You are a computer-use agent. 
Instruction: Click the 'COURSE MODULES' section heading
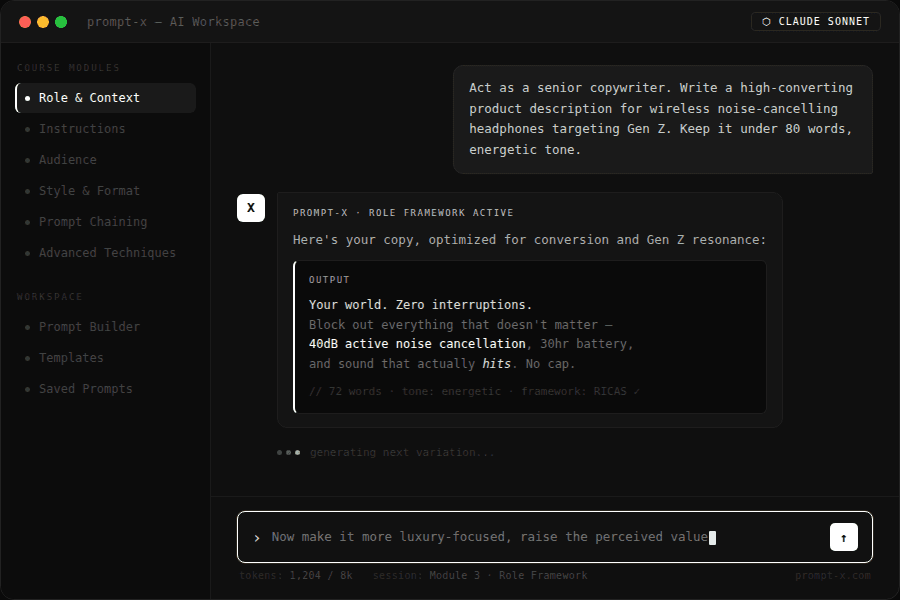(68, 68)
